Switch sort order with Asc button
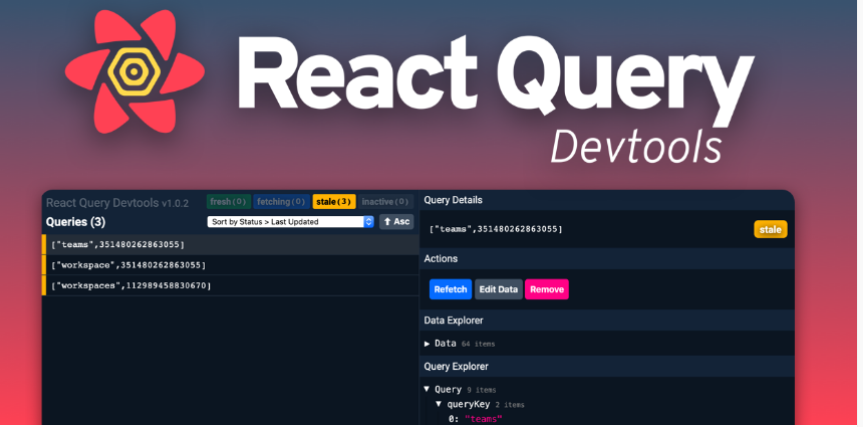The width and height of the screenshot is (863, 427). [x=396, y=222]
